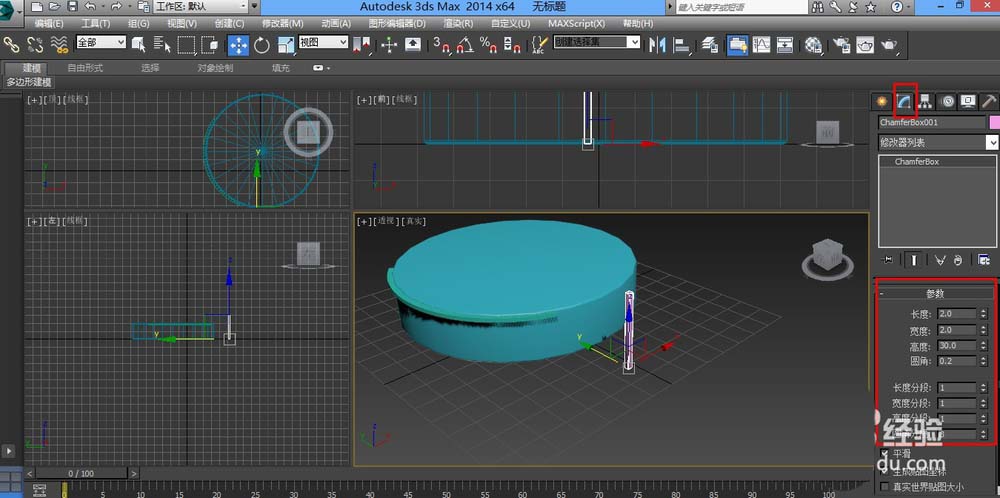Switch to the 自由形式 ribbon tab
The width and height of the screenshot is (1000, 498).
85,68
